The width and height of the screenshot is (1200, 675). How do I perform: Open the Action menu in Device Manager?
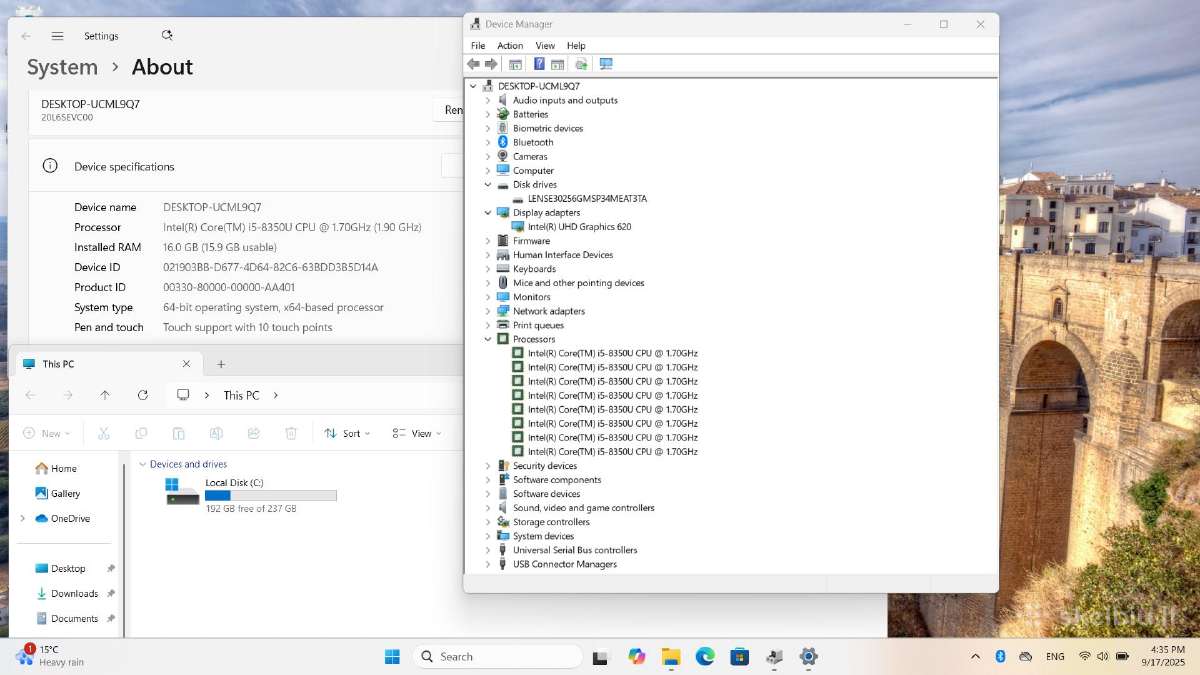pyautogui.click(x=510, y=46)
